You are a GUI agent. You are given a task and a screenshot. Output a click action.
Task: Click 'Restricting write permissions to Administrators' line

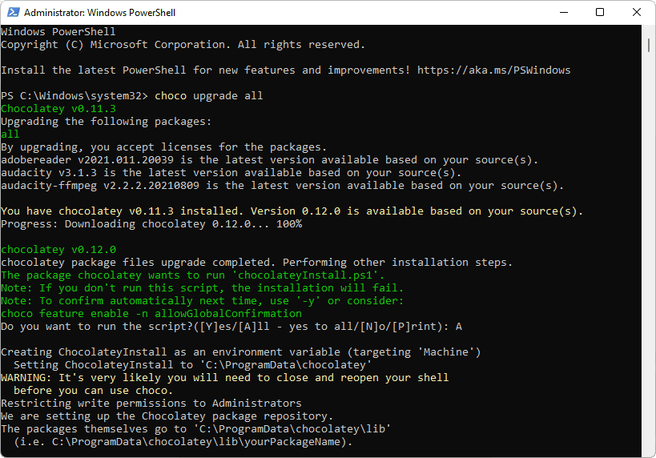click(151, 404)
